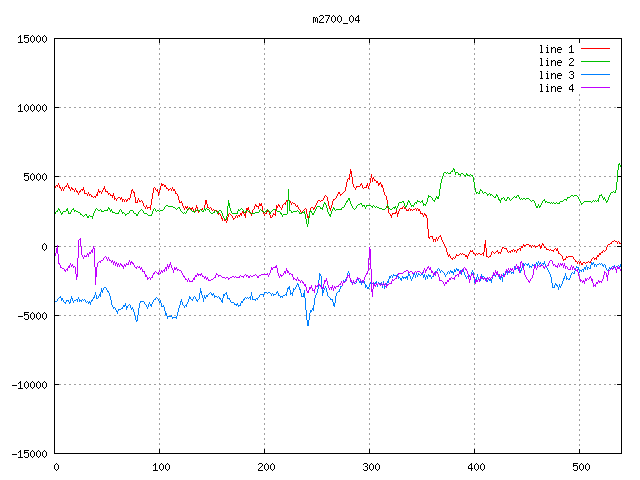Click the red line 1 legend sample
Screen dimensions: 640x480
(x=595, y=49)
